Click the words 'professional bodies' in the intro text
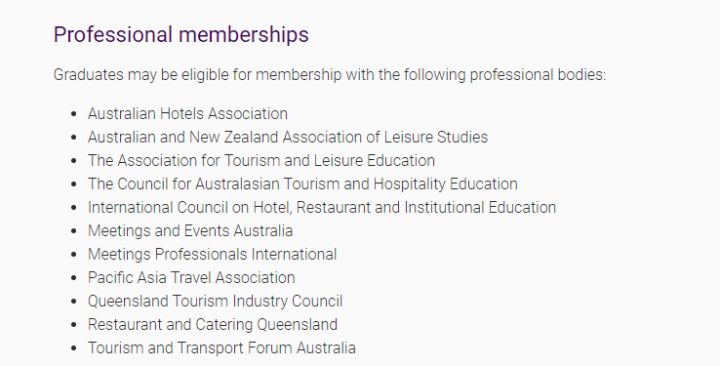The image size is (720, 366). point(538,74)
